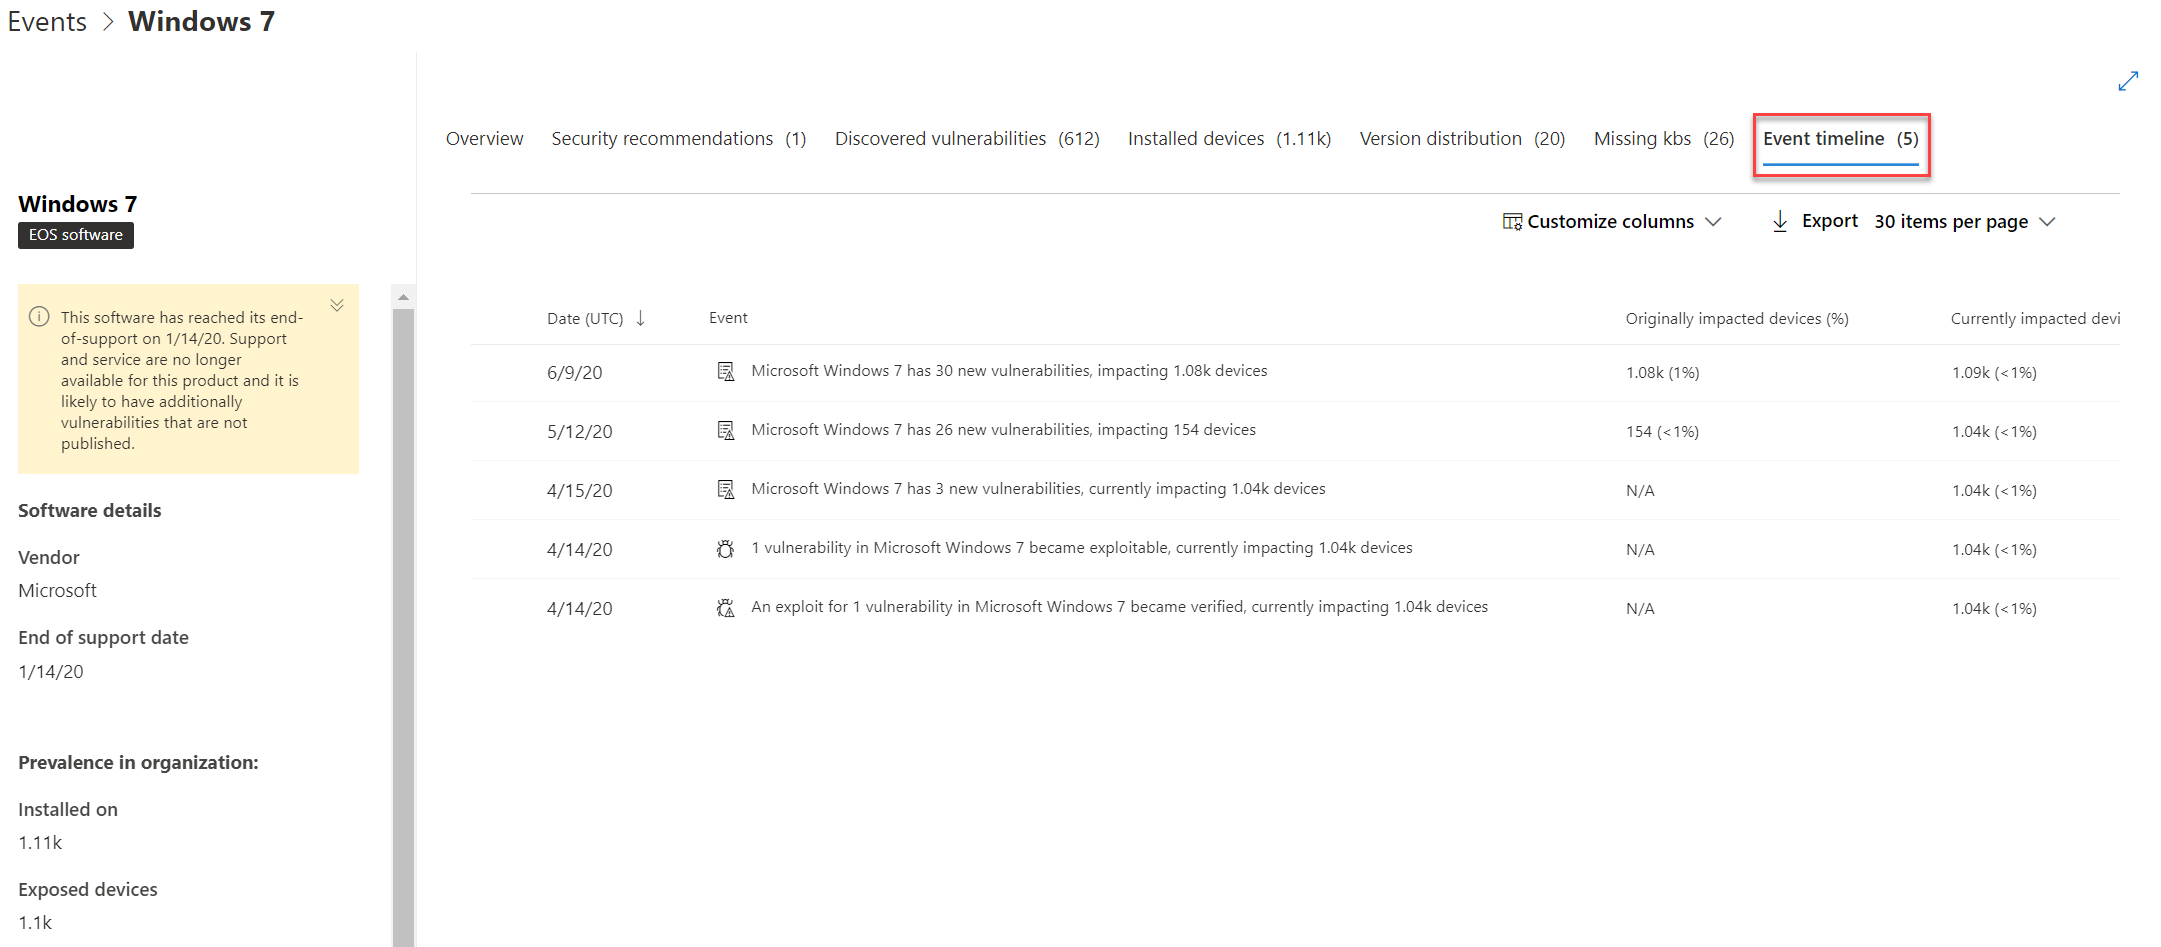This screenshot has width=2161, height=947.
Task: Click the verified exploit icon in last row
Action: coord(726,608)
